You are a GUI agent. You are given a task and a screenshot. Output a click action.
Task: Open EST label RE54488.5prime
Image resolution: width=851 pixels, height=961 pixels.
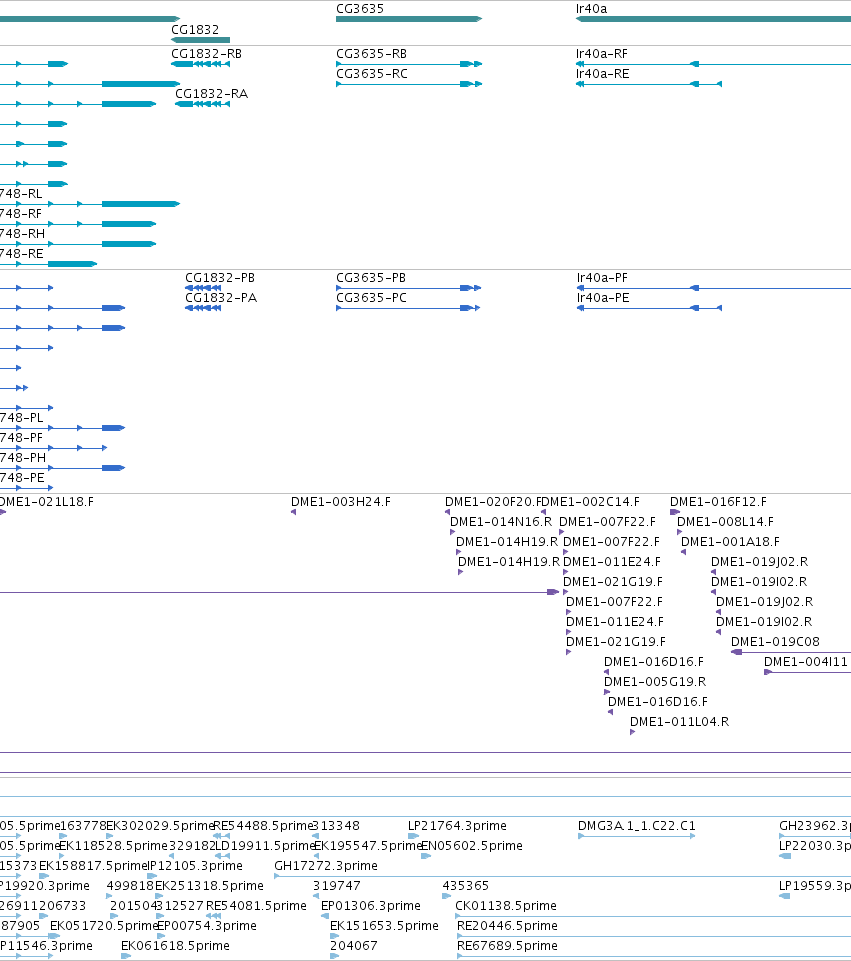[263, 826]
